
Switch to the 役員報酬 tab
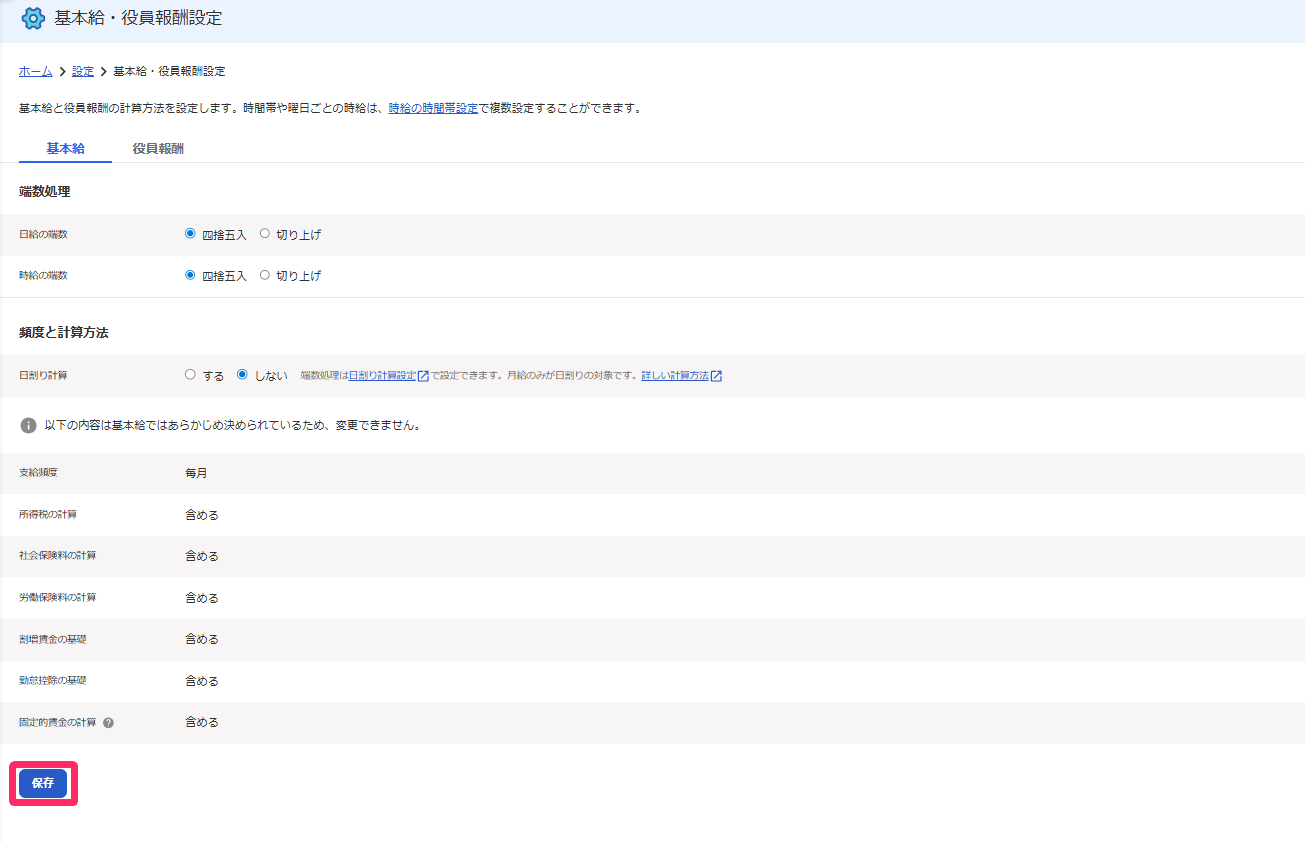(x=158, y=148)
